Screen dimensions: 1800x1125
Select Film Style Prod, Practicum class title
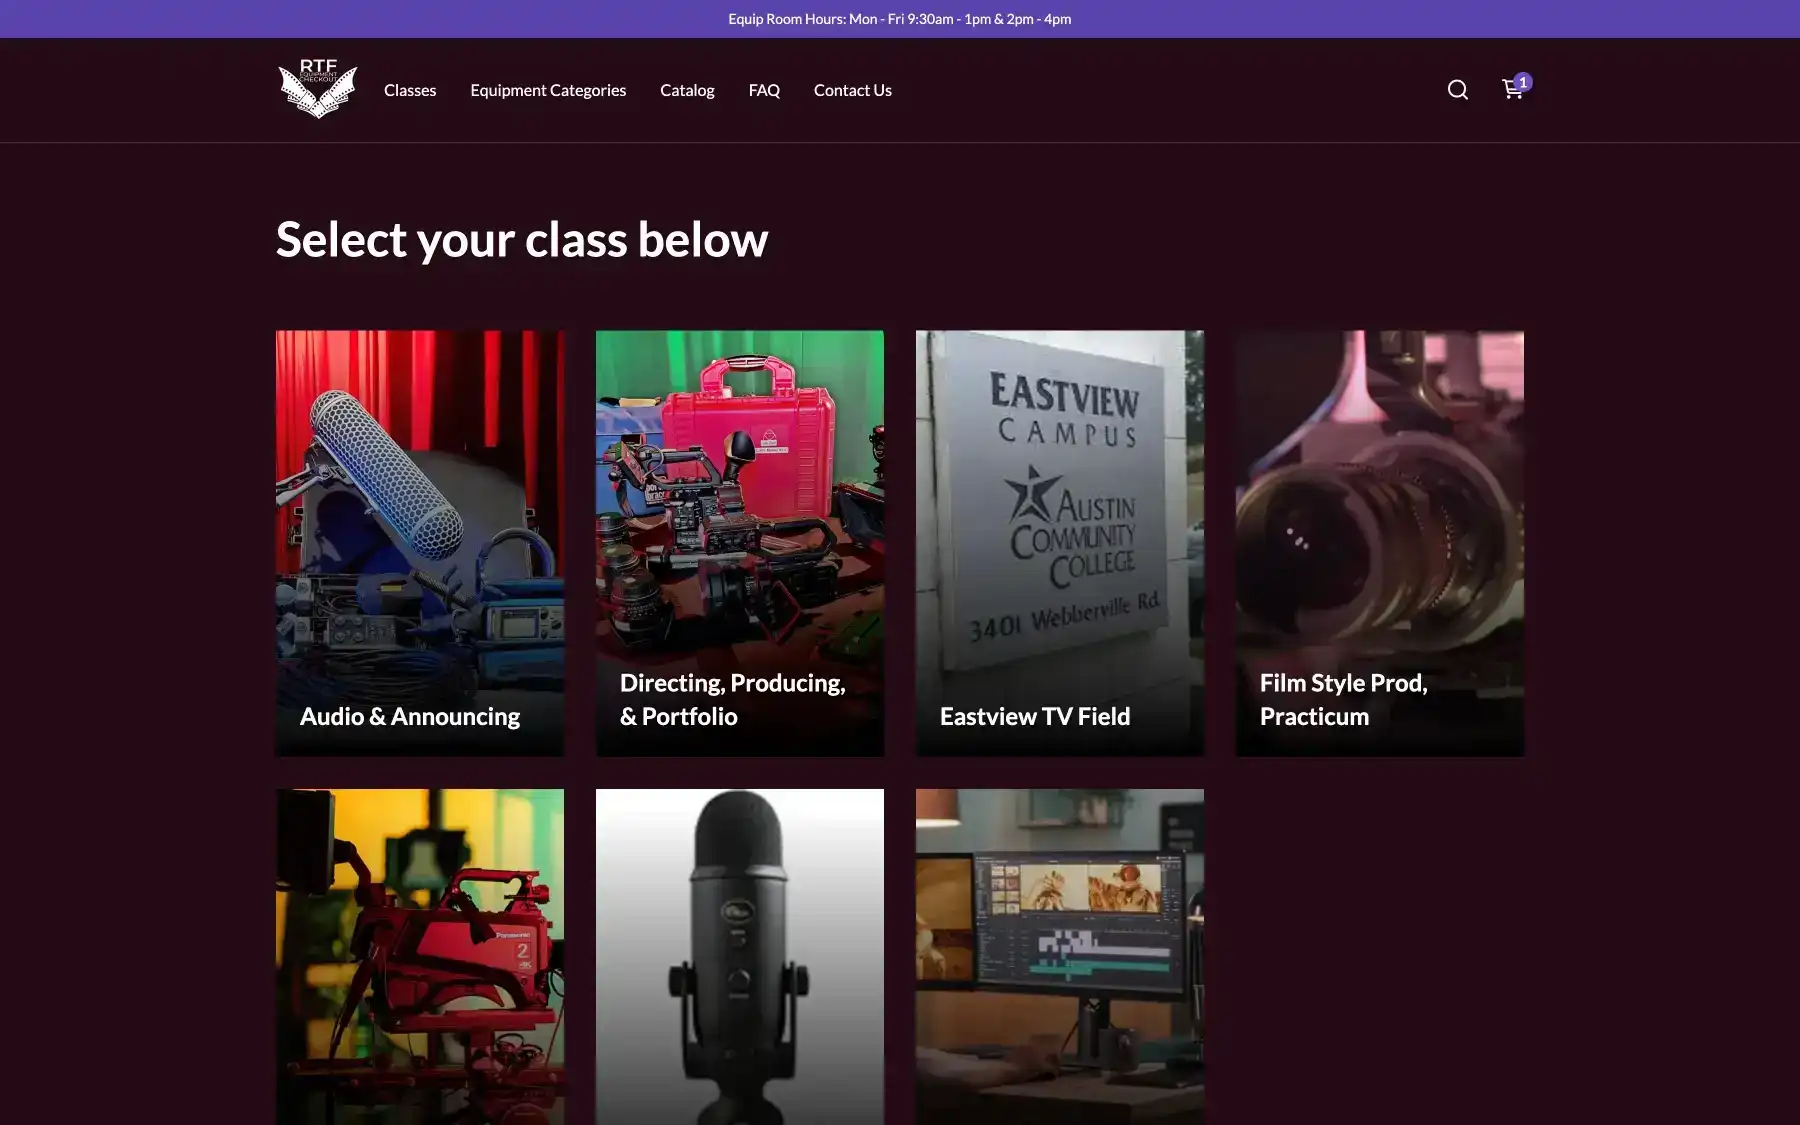tap(1343, 699)
